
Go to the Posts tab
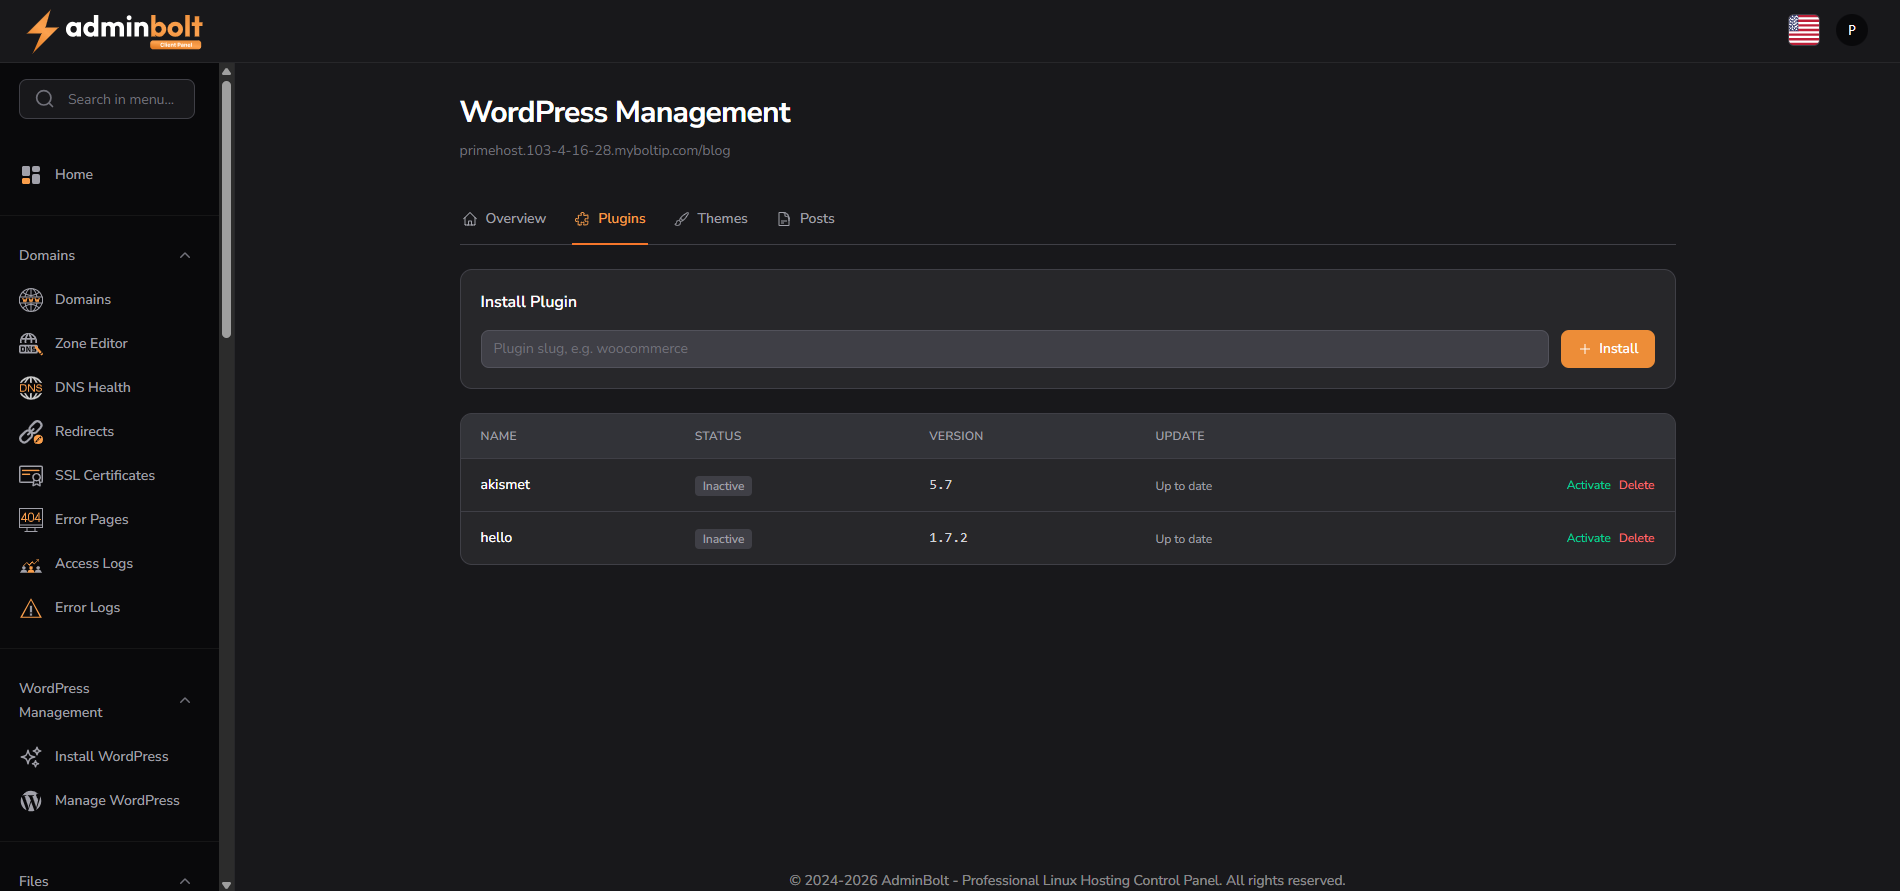[805, 219]
